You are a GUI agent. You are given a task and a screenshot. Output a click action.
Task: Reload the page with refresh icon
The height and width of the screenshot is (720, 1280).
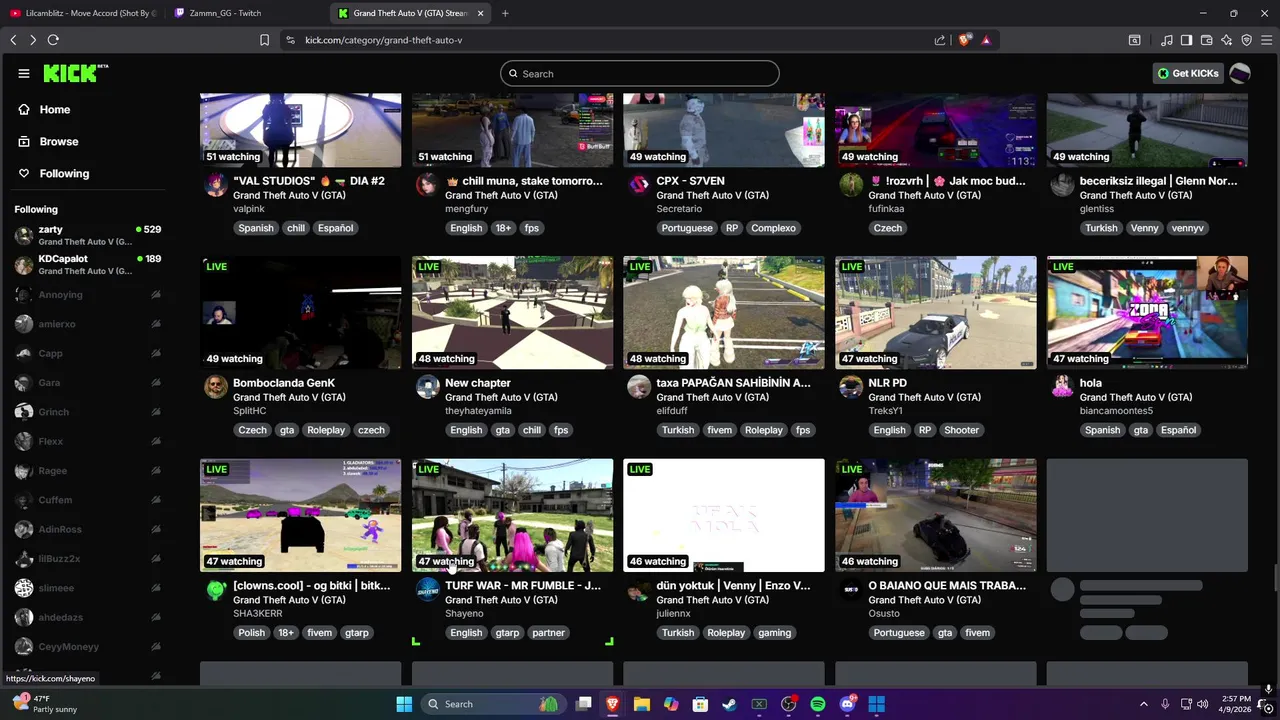click(x=53, y=40)
